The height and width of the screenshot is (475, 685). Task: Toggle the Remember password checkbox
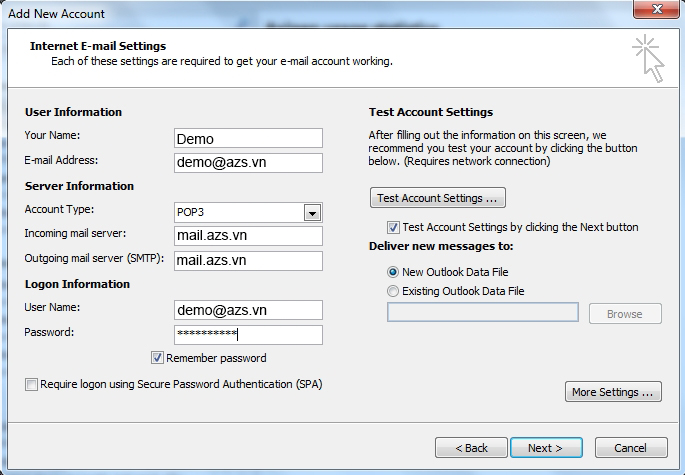click(158, 358)
